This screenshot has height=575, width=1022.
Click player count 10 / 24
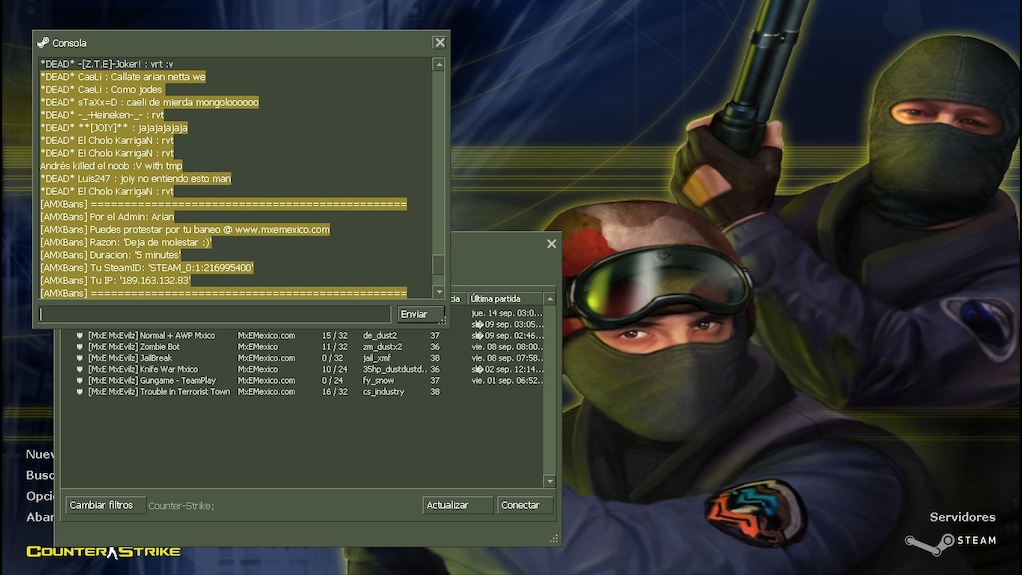[334, 369]
